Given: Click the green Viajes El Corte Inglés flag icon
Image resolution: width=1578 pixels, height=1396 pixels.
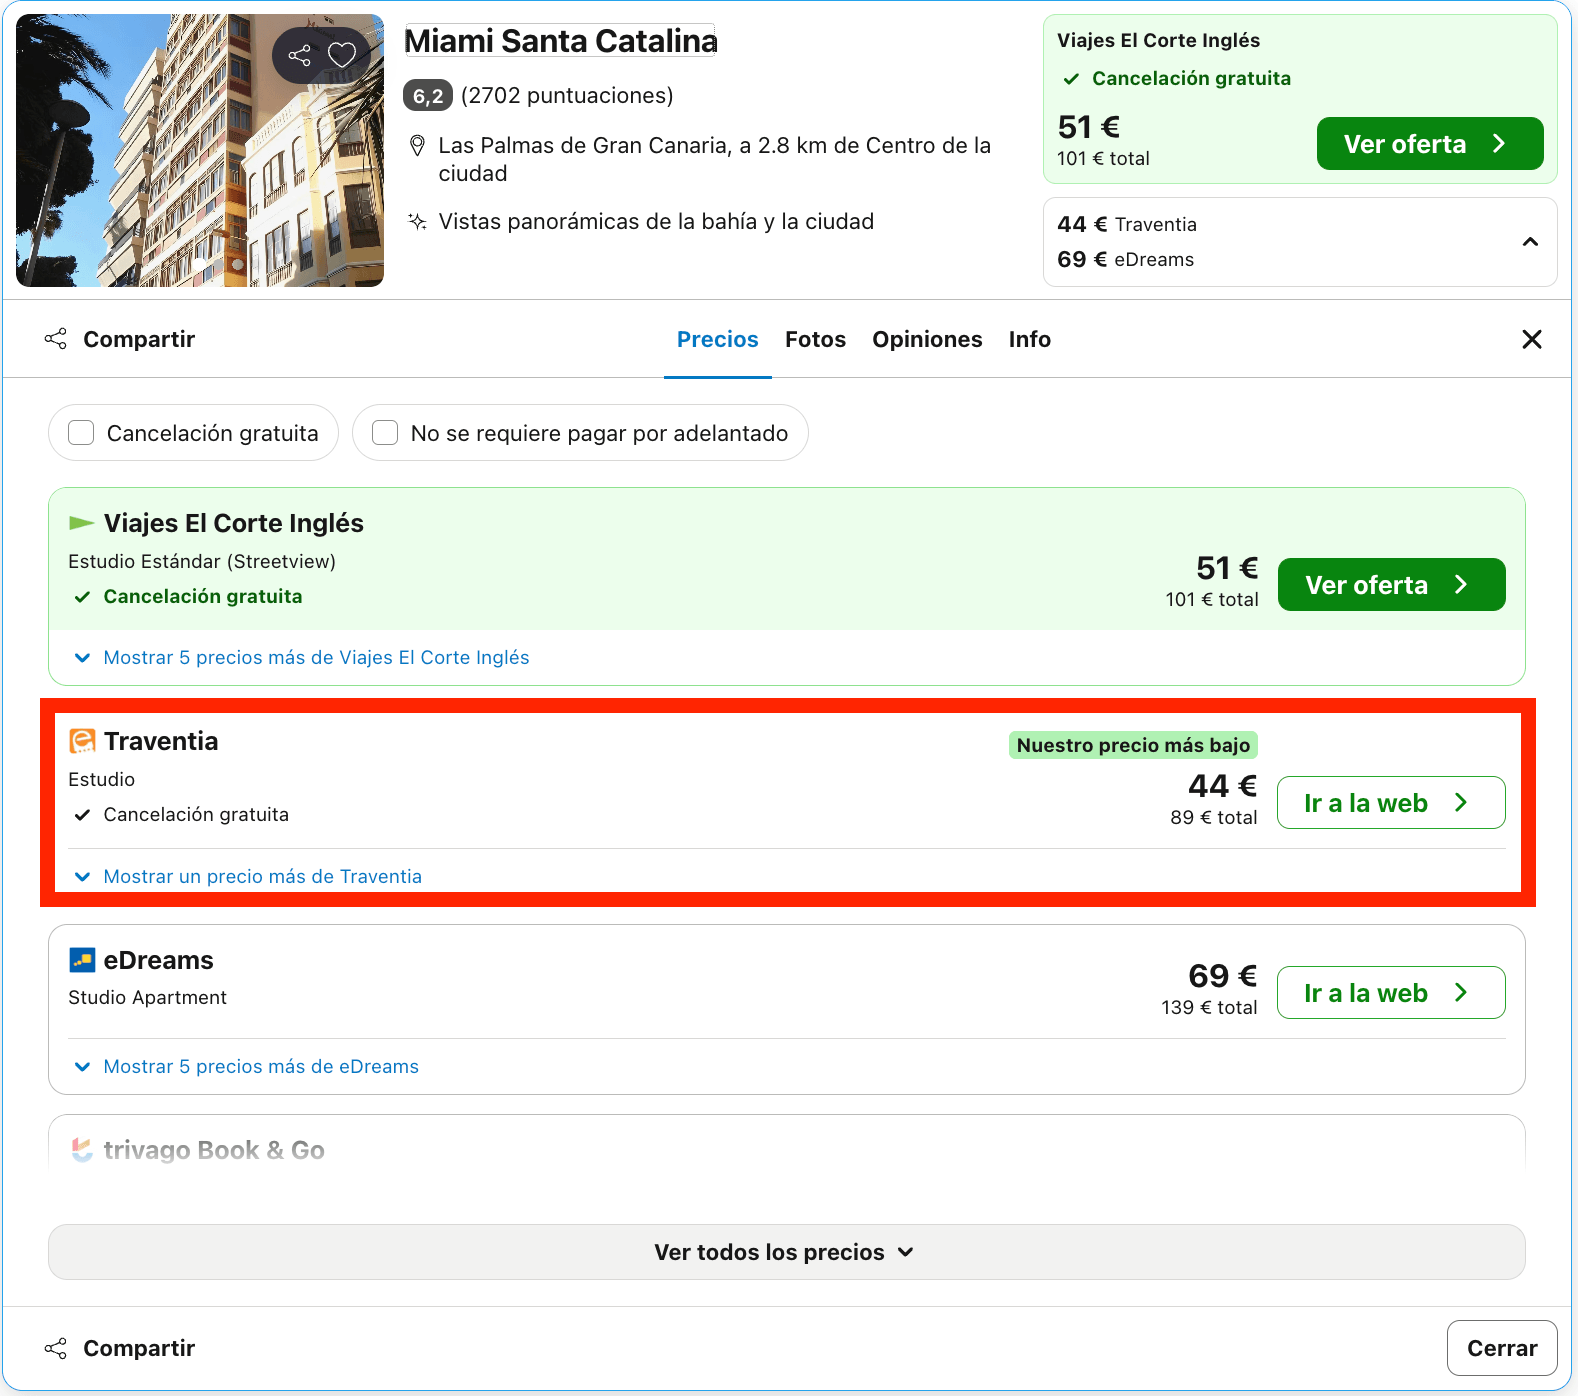Looking at the screenshot, I should tap(81, 523).
